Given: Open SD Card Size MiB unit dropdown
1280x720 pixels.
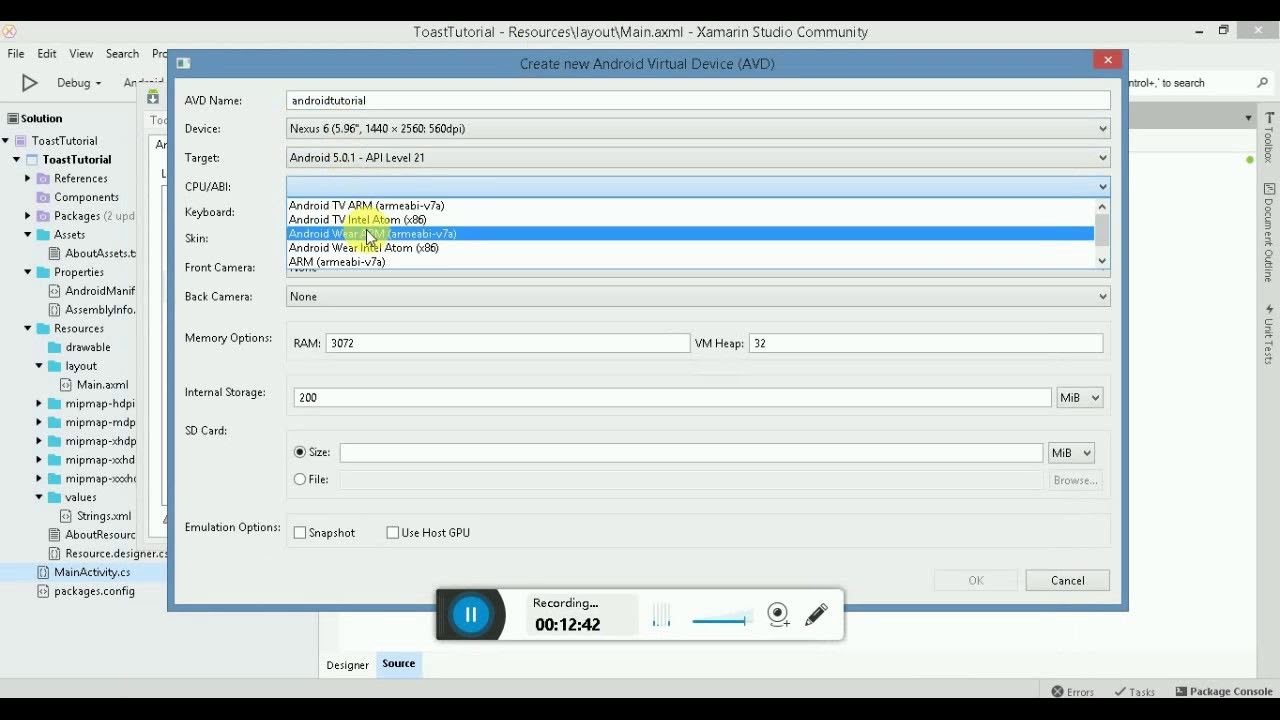Looking at the screenshot, I should coord(1071,453).
